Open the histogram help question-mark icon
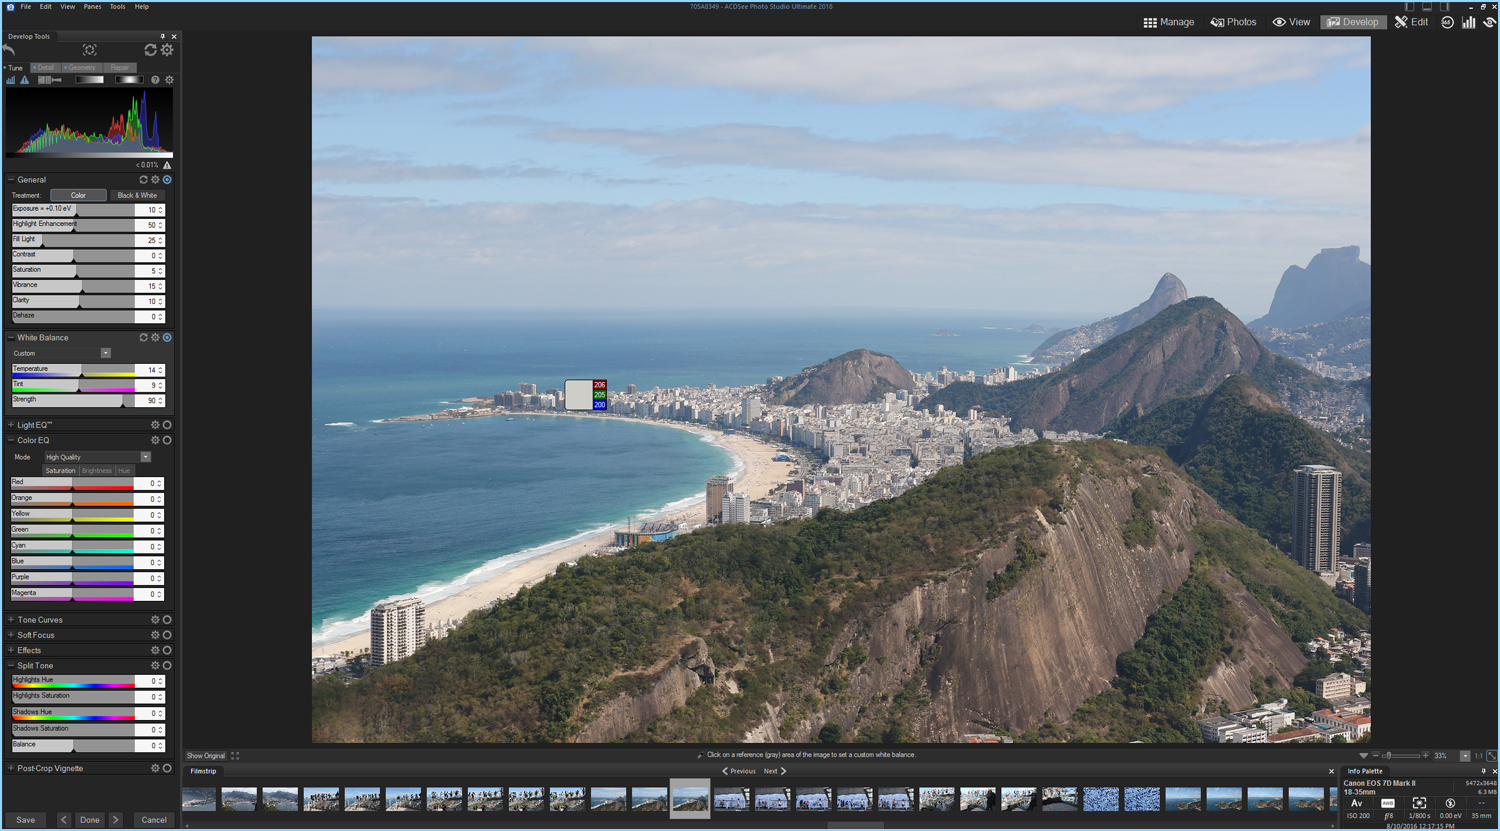The height and width of the screenshot is (831, 1500). click(x=155, y=80)
